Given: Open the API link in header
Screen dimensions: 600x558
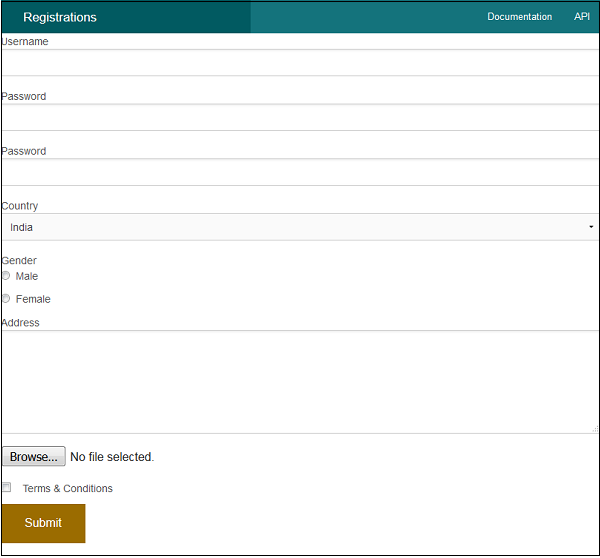Looking at the screenshot, I should pyautogui.click(x=582, y=16).
